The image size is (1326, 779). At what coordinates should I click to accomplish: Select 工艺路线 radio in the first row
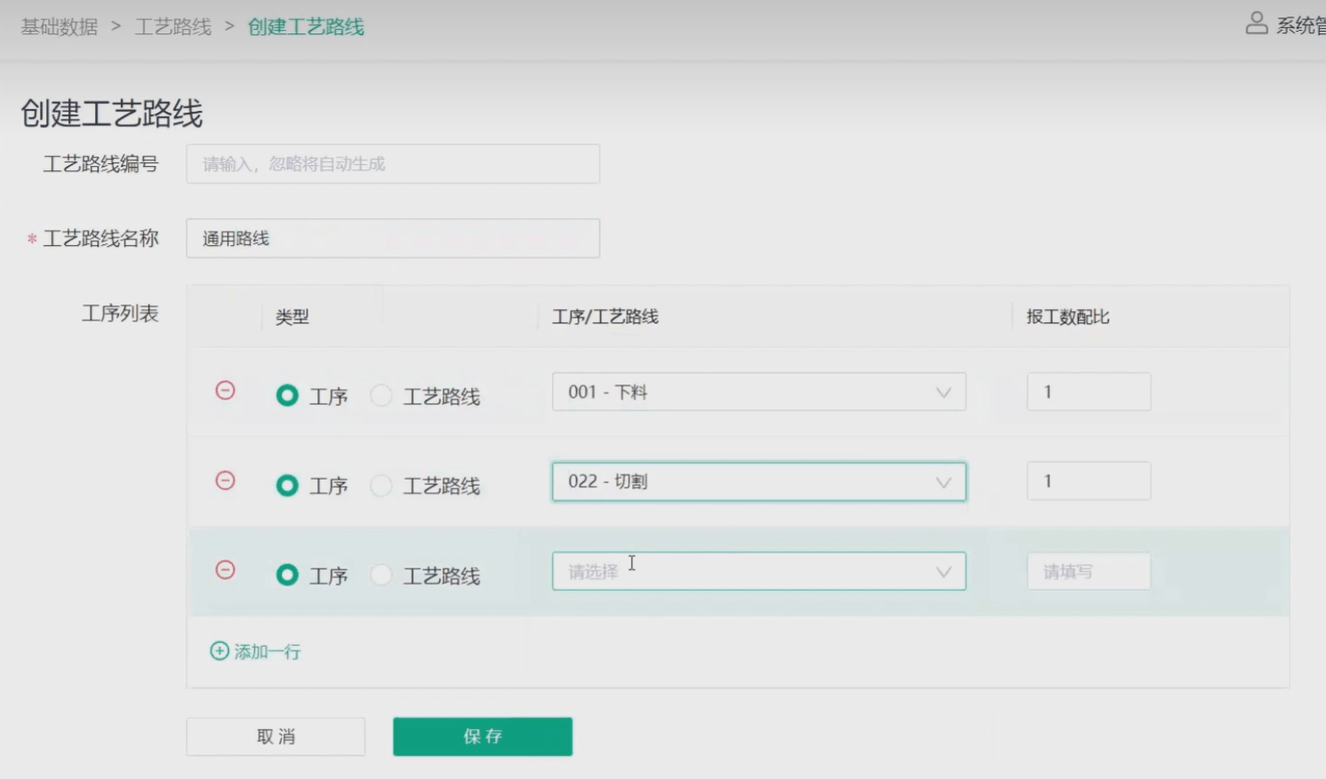pos(381,396)
